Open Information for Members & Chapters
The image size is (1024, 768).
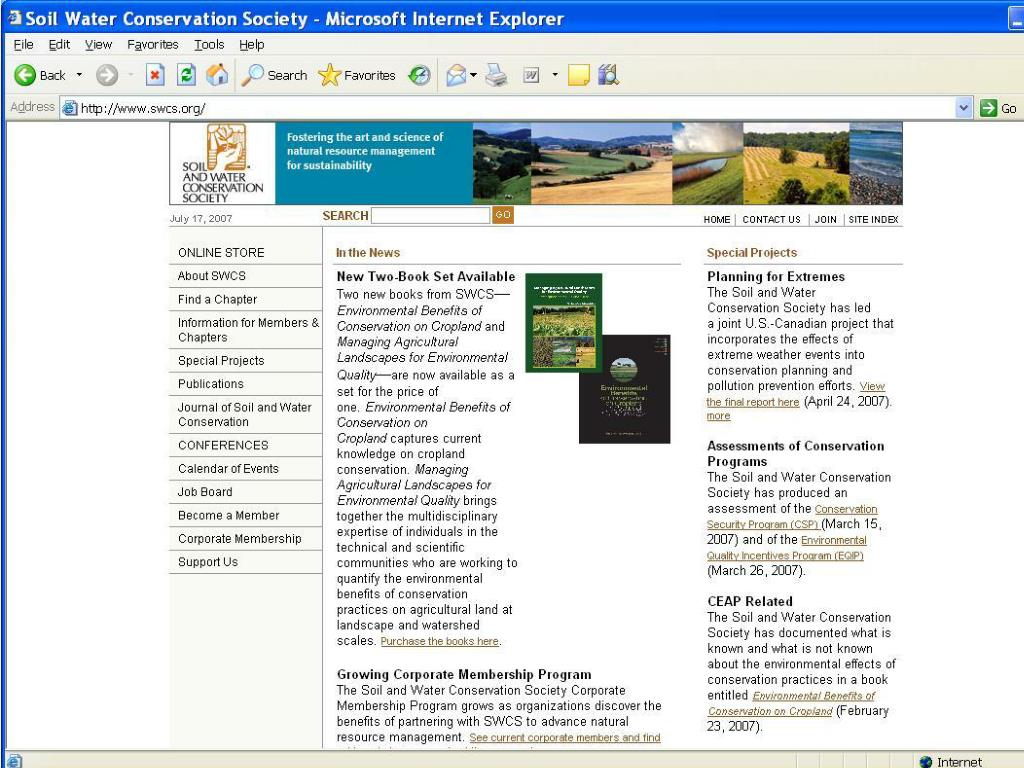248,330
